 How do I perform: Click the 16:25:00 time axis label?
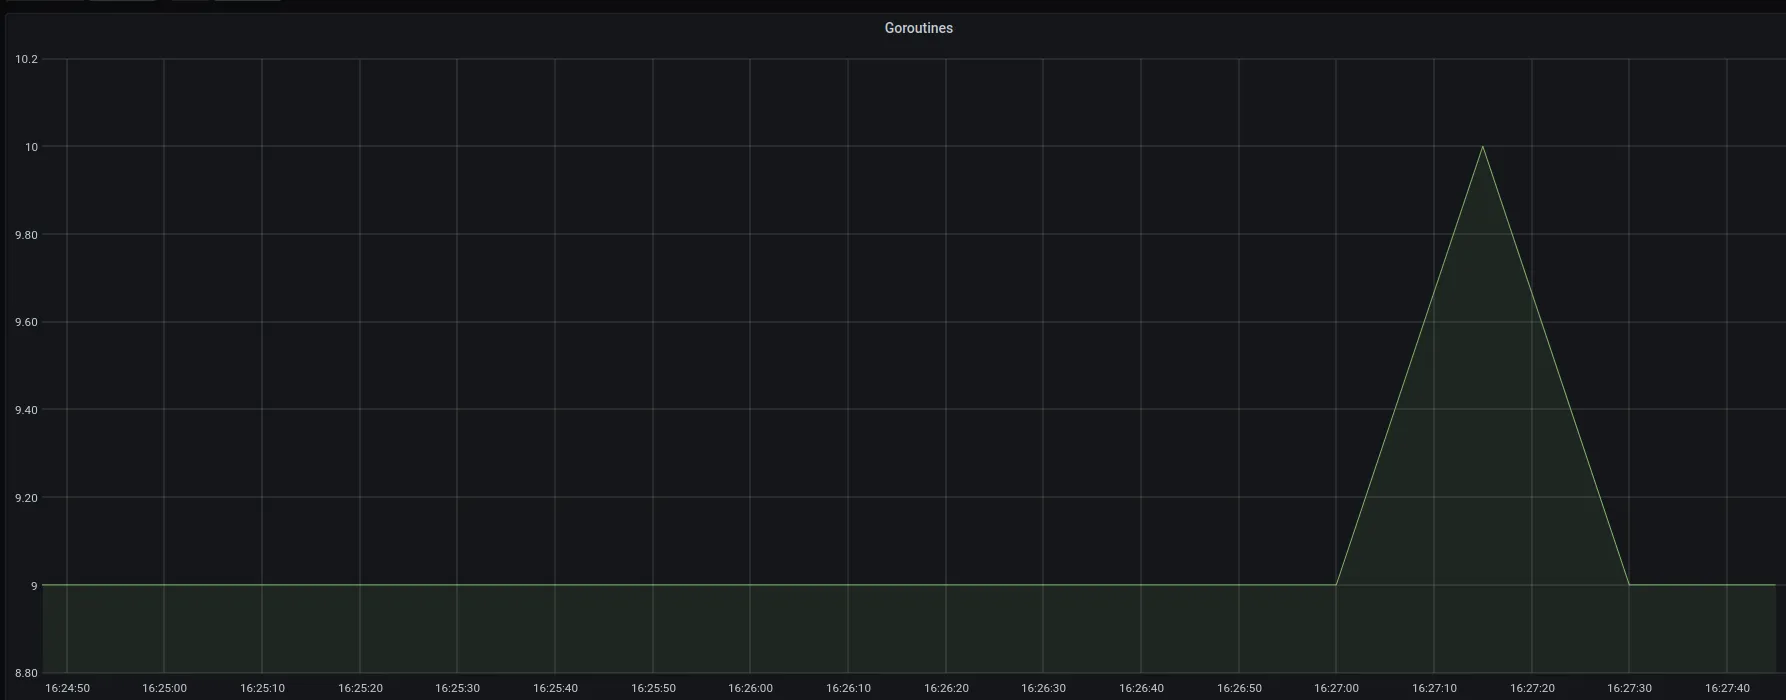(x=164, y=688)
